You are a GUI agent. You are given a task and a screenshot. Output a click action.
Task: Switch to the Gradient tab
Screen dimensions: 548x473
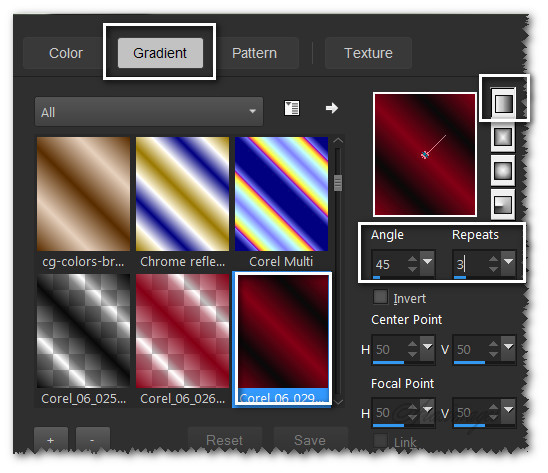pyautogui.click(x=160, y=53)
